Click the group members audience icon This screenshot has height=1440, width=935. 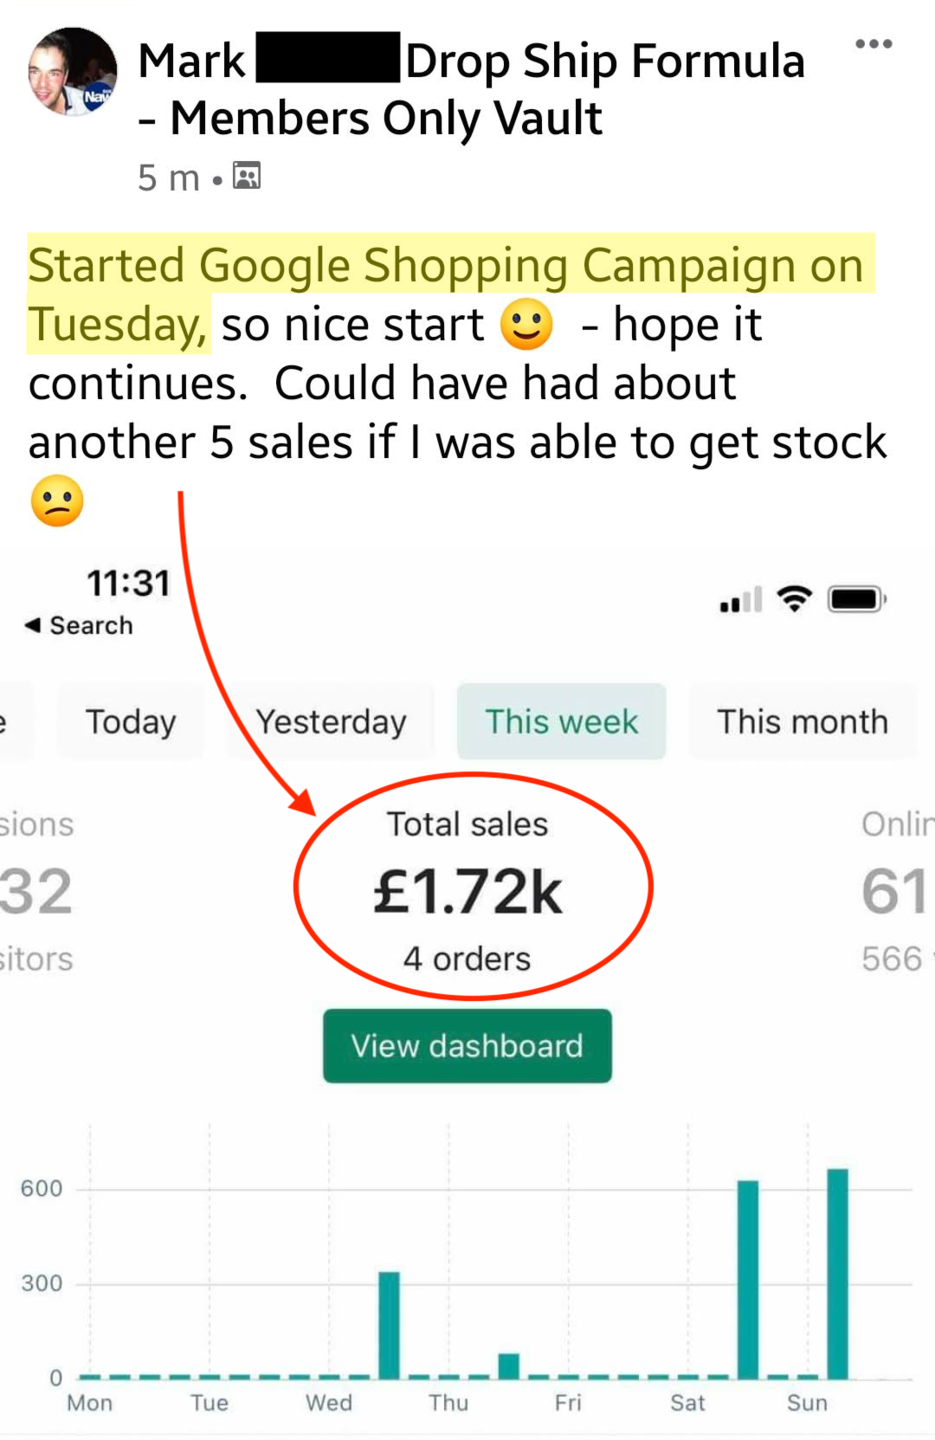tap(247, 177)
